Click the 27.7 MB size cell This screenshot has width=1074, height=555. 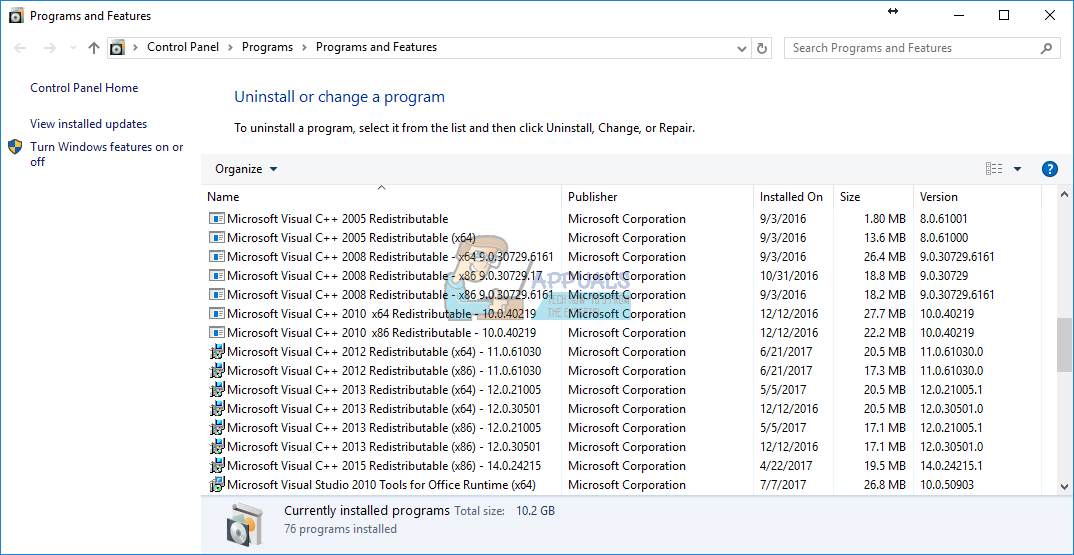click(x=885, y=314)
